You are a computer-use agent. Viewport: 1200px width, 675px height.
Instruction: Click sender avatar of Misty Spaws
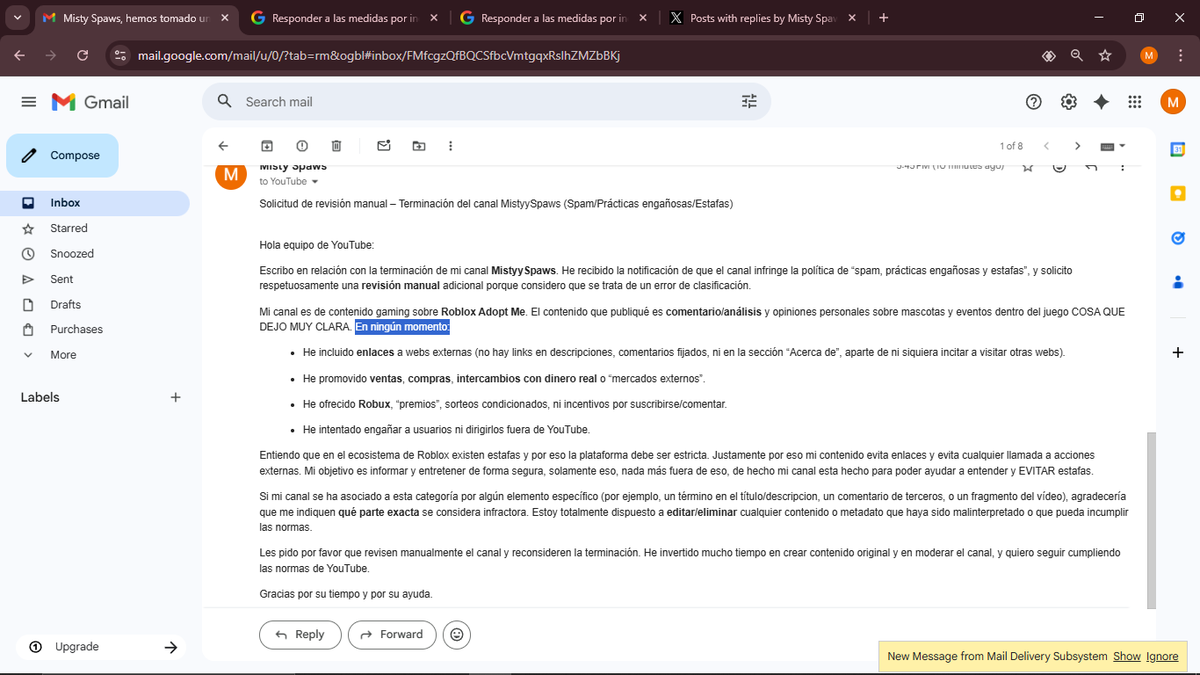point(231,174)
